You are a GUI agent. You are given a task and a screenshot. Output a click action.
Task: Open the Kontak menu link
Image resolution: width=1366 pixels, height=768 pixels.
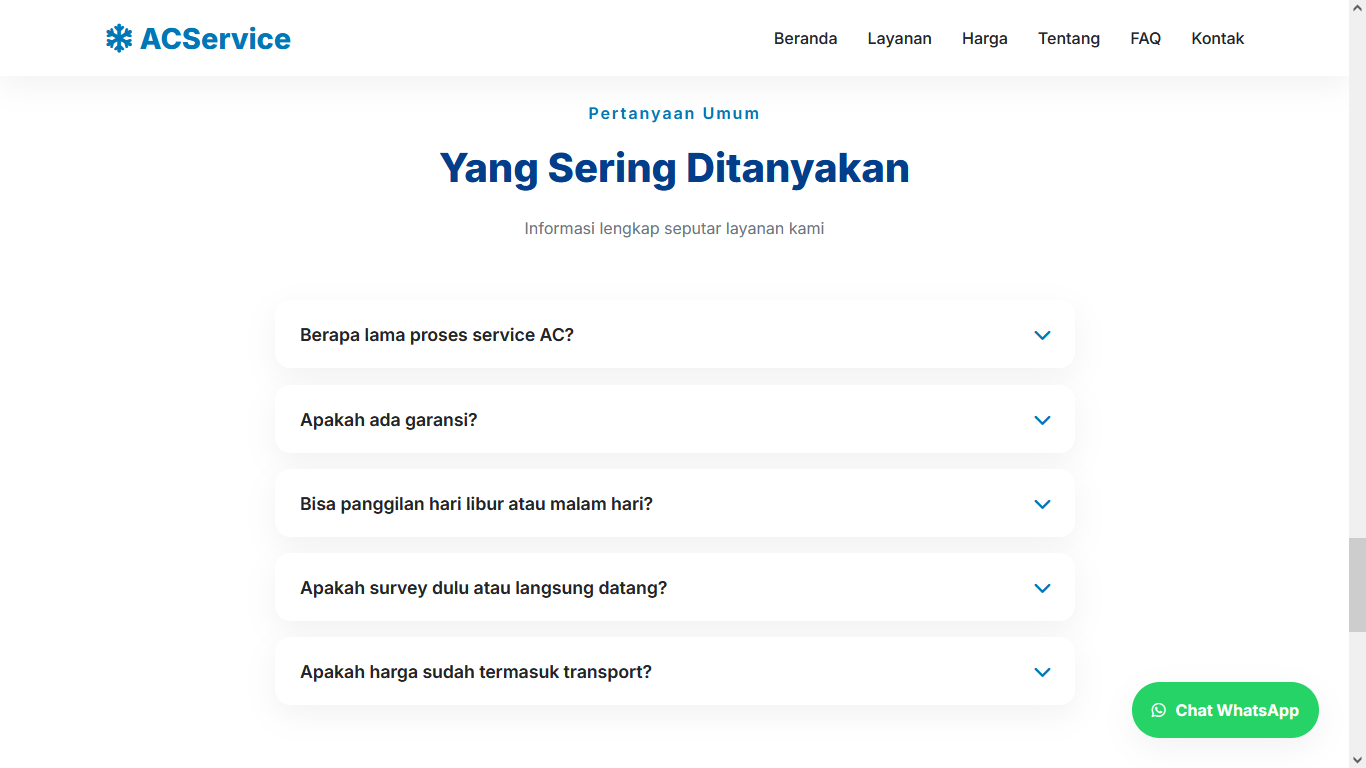pyautogui.click(x=1217, y=38)
